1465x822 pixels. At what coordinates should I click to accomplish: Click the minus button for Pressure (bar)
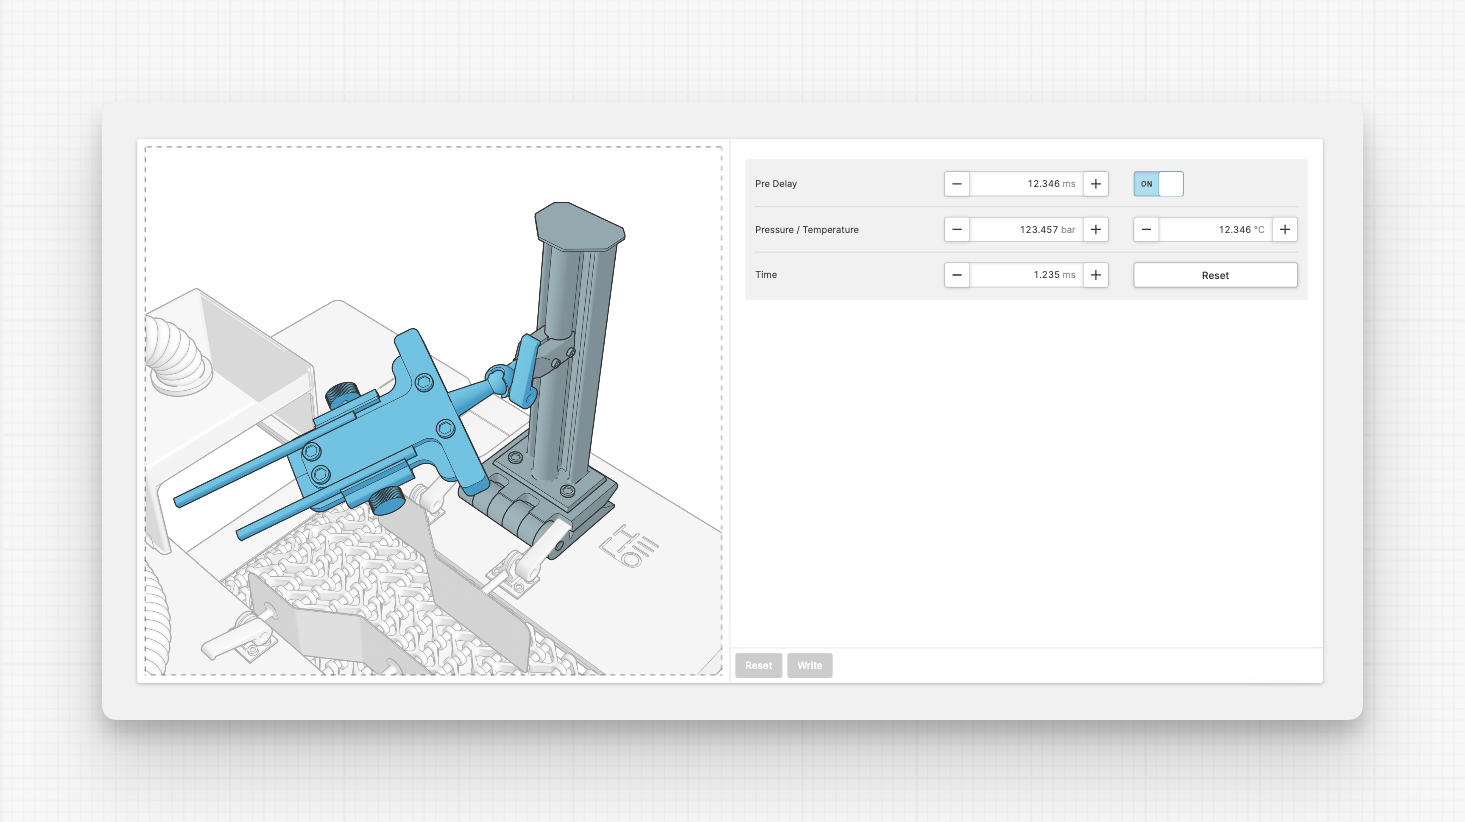[x=957, y=230]
